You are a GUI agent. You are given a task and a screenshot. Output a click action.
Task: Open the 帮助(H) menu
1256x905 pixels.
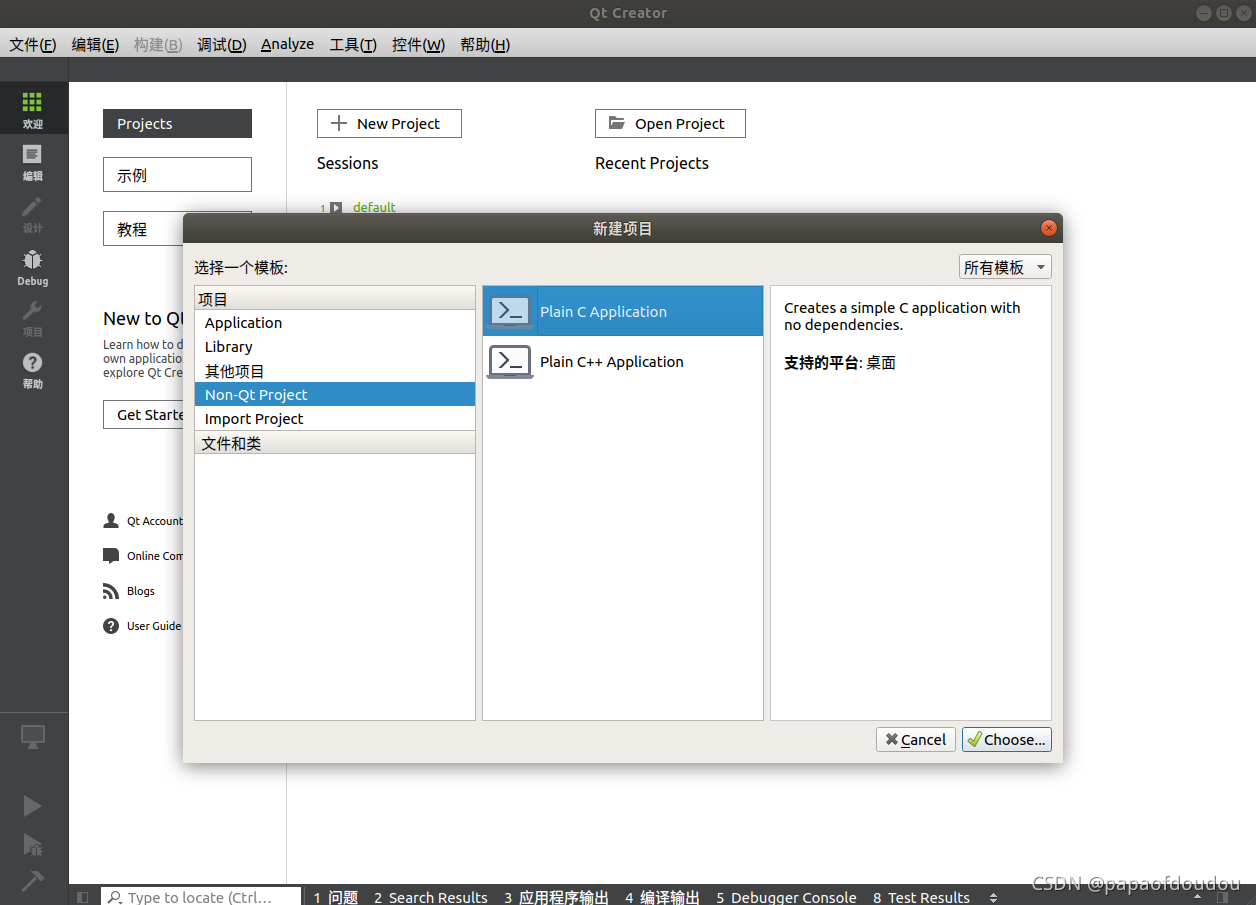[x=485, y=45]
